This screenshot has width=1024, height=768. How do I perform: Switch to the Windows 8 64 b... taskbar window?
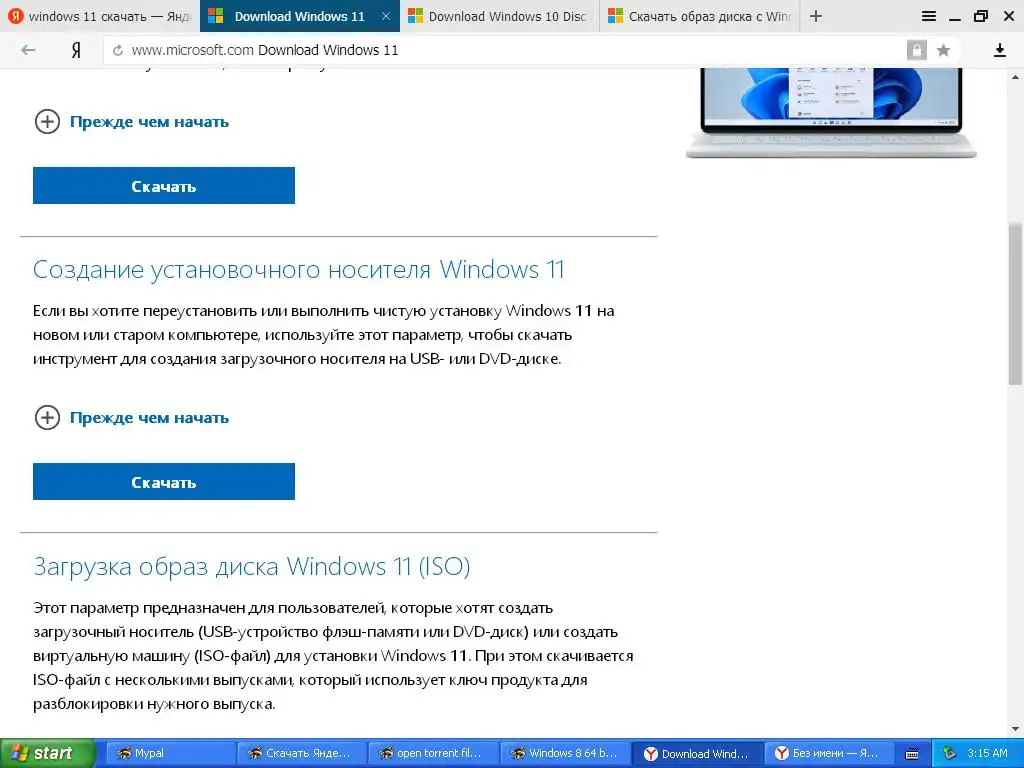[564, 753]
